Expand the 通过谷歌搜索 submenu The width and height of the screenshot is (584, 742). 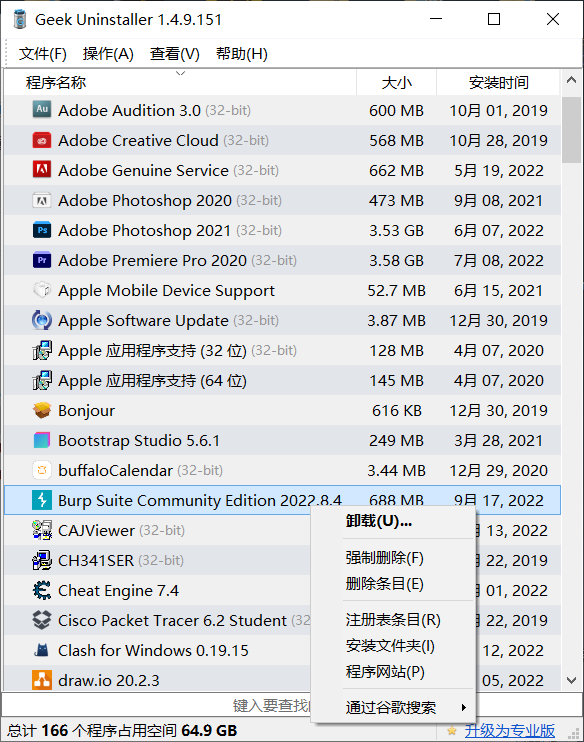point(393,707)
